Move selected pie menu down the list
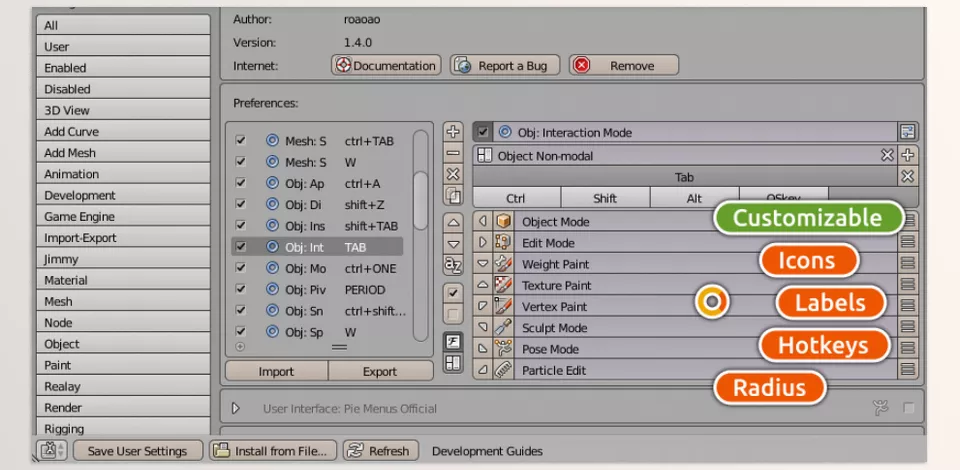Viewport: 960px width, 470px height. coord(453,244)
